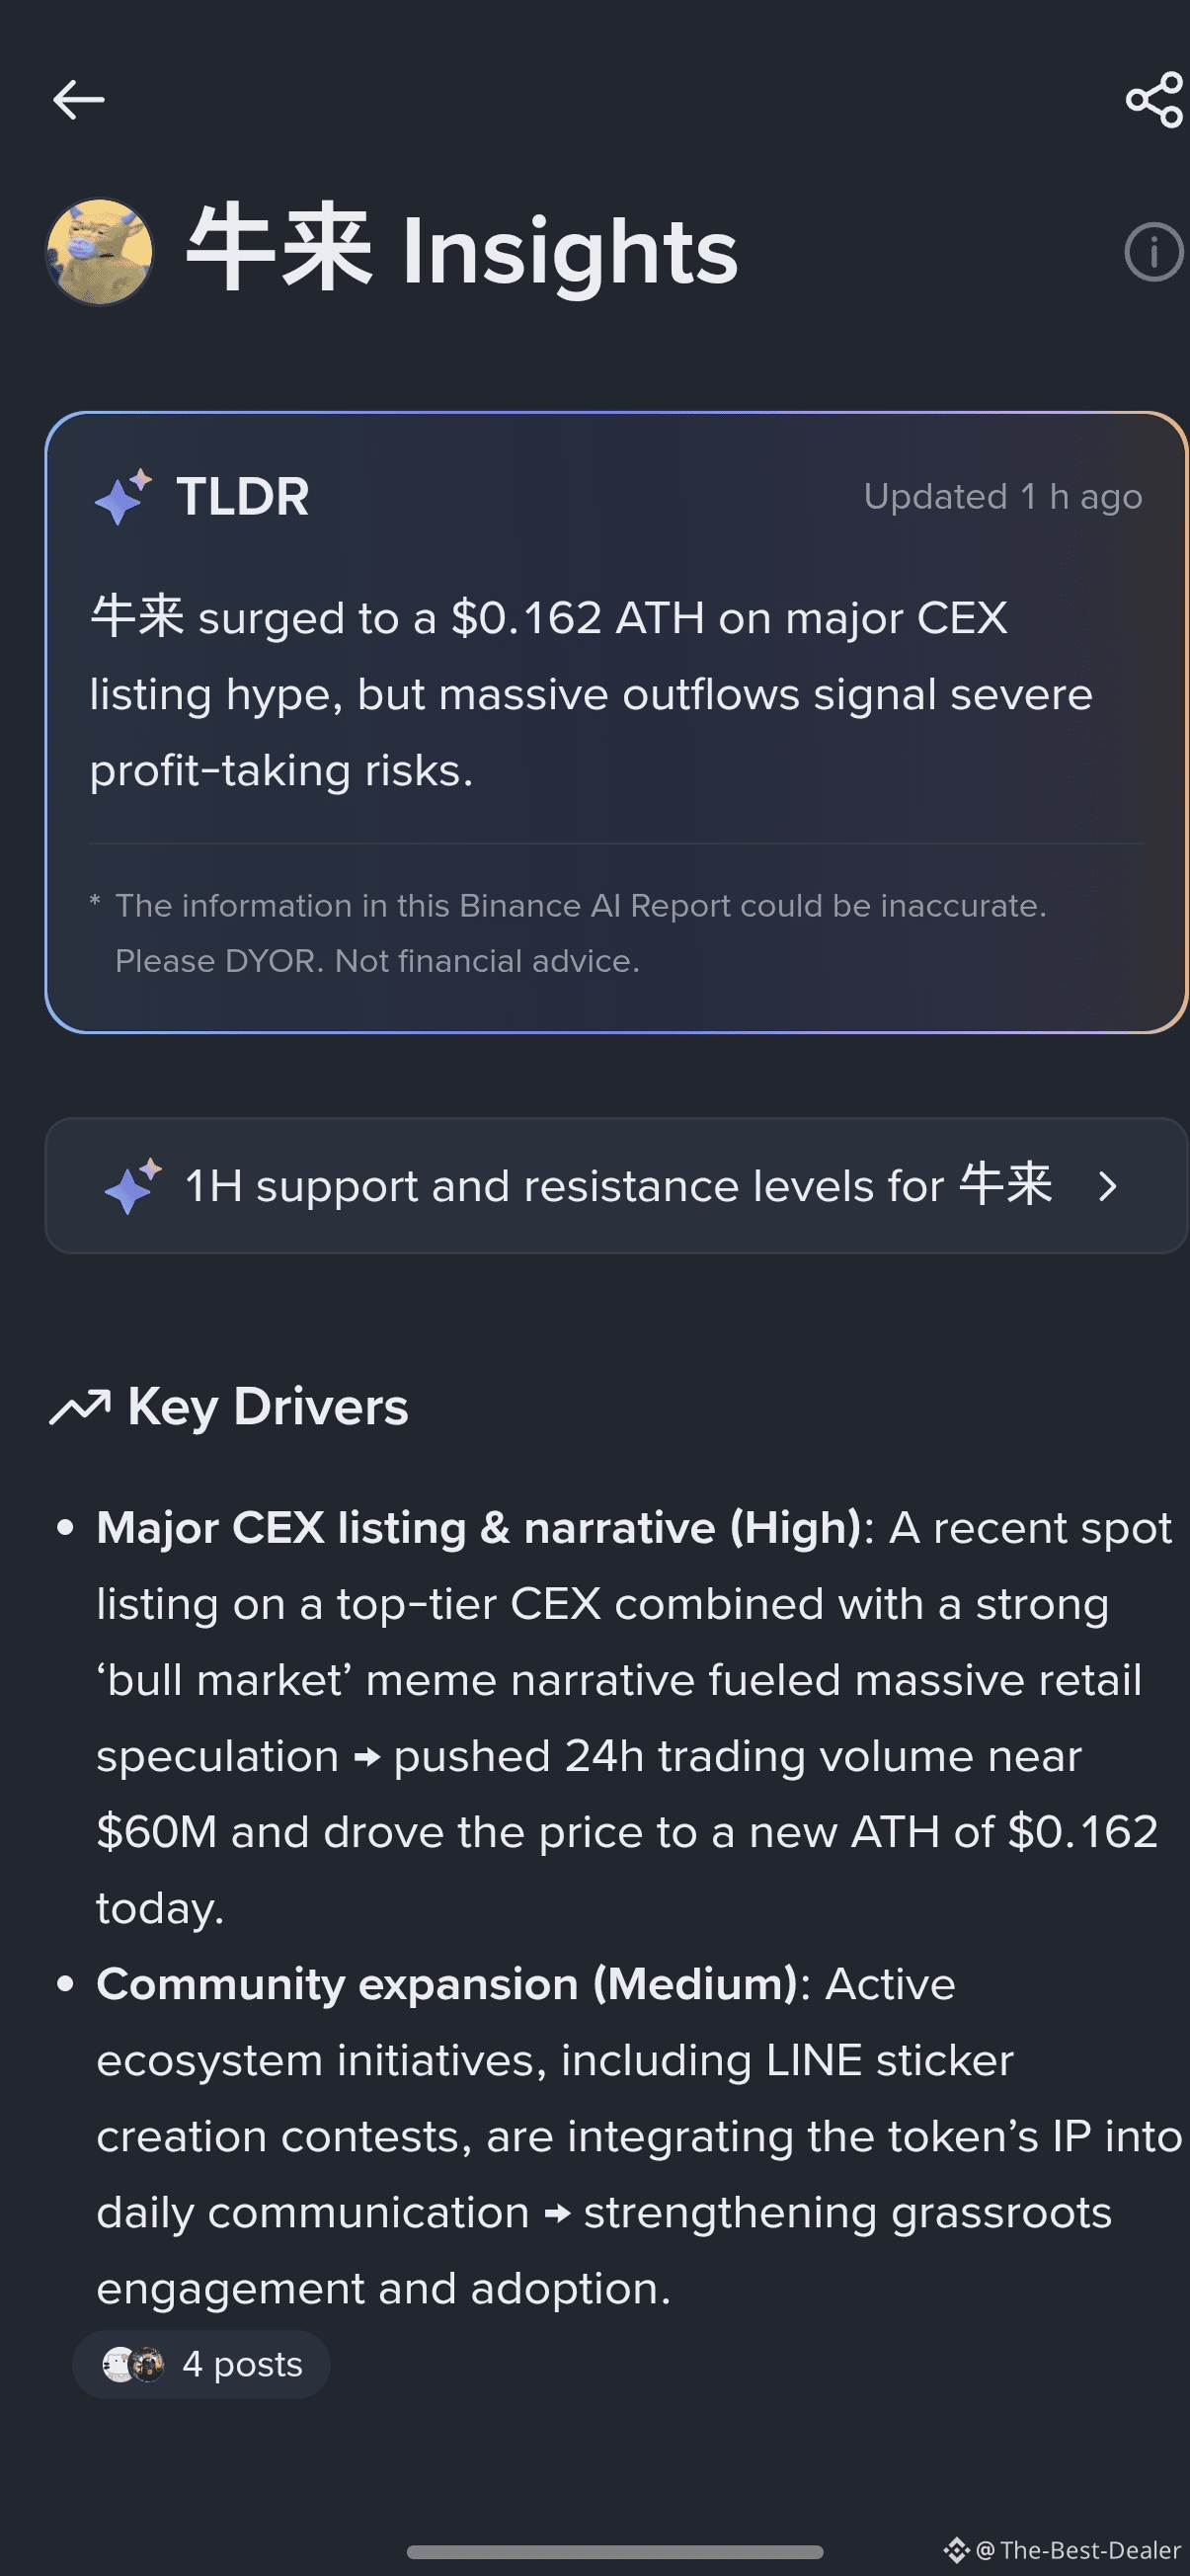Screen dimensions: 1190x2576
Task: Tap the sparkle icon beside TLDR
Action: pyautogui.click(x=123, y=496)
